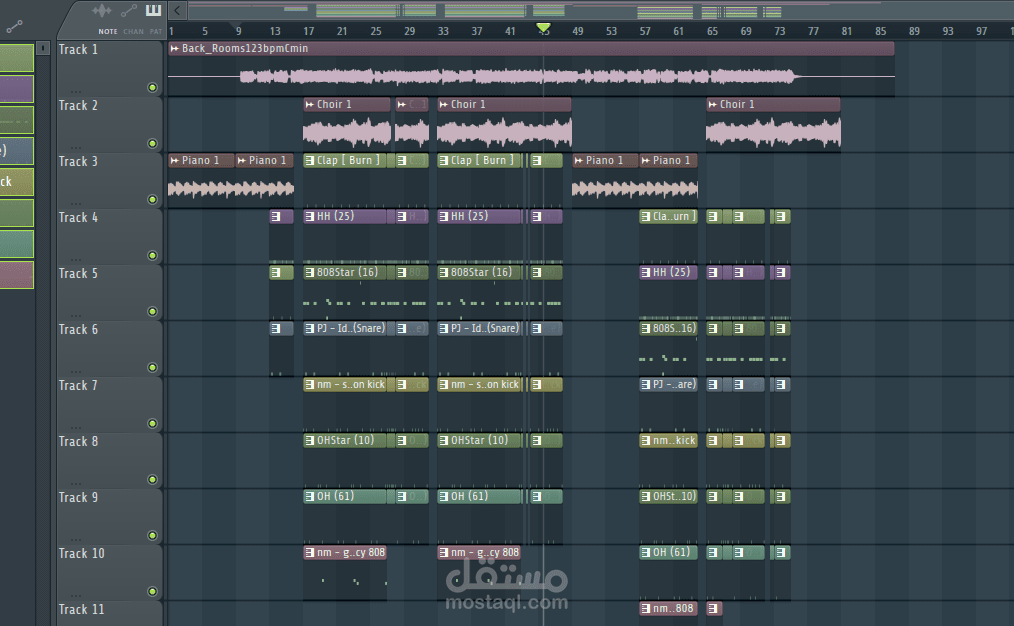This screenshot has width=1014, height=626.
Task: Click the pattern icon of PJ -..are) on Track 7
Action: point(645,384)
